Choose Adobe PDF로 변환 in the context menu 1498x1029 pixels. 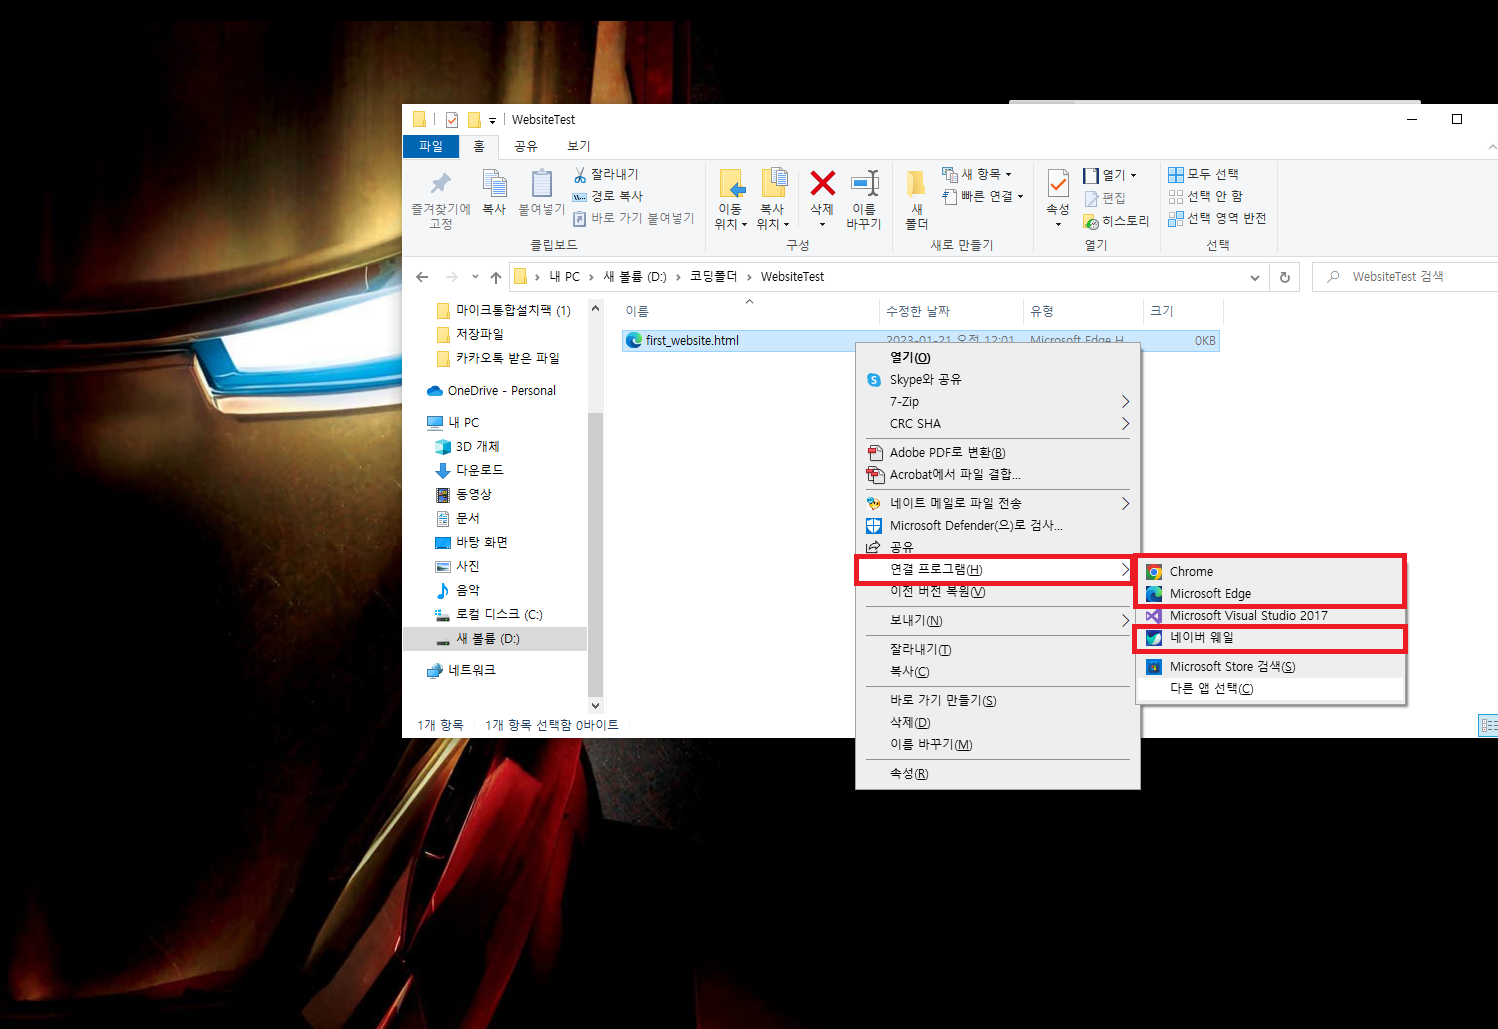pyautogui.click(x=997, y=452)
